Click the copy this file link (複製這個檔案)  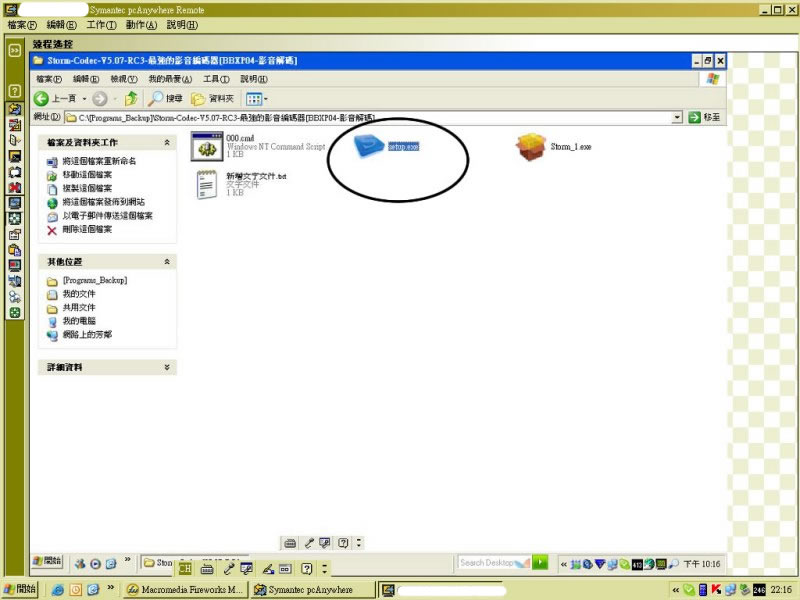87,188
